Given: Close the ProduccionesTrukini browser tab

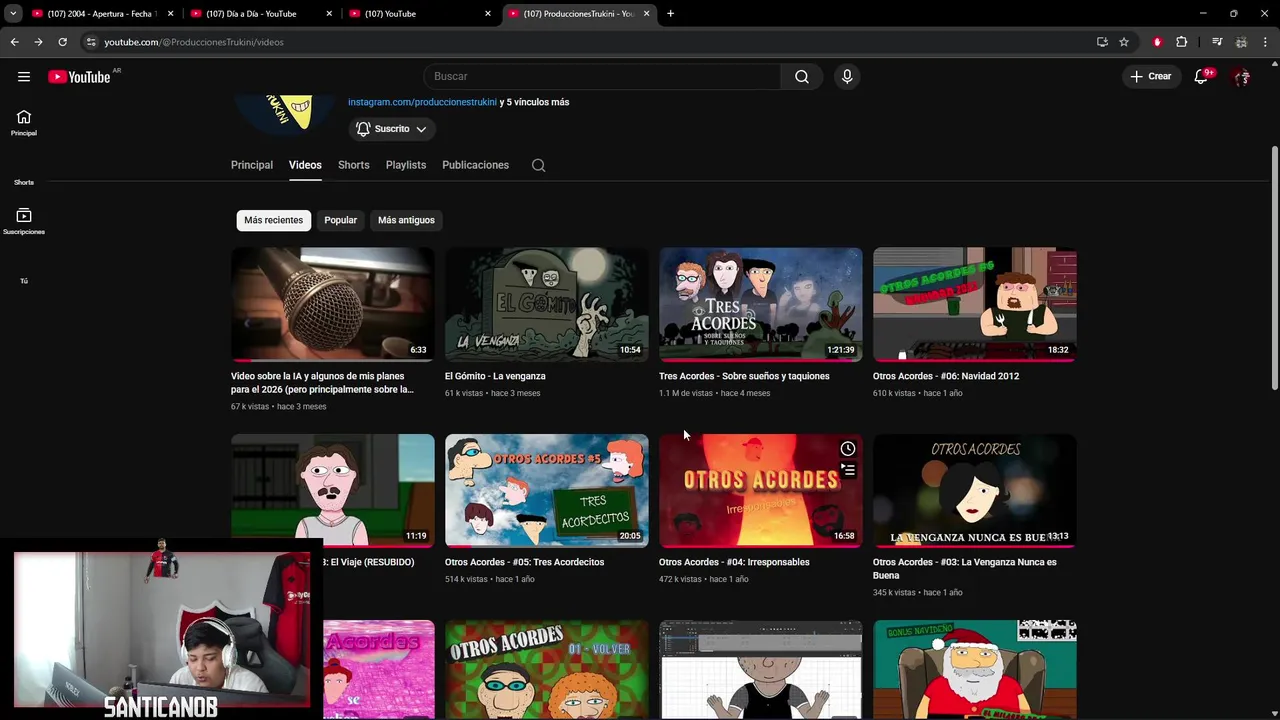Looking at the screenshot, I should click(646, 14).
